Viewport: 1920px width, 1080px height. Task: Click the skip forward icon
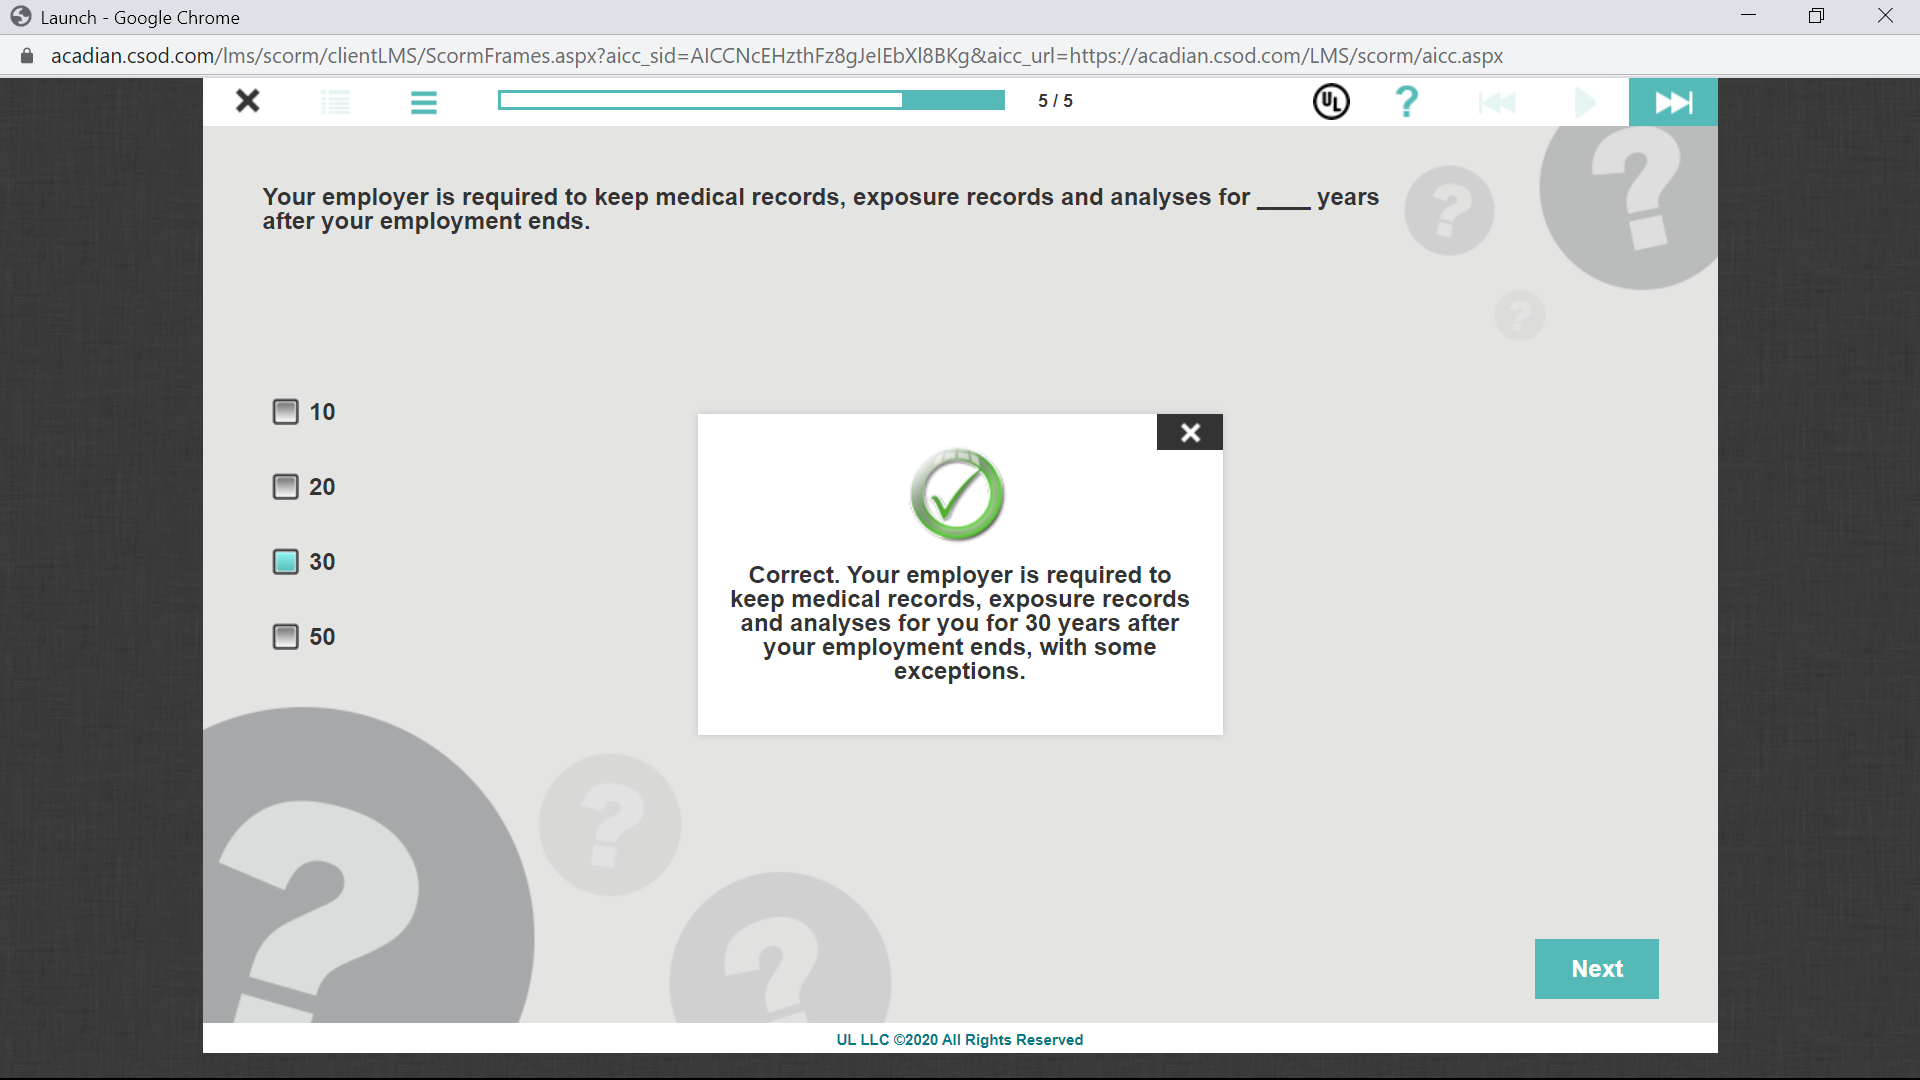(1673, 102)
